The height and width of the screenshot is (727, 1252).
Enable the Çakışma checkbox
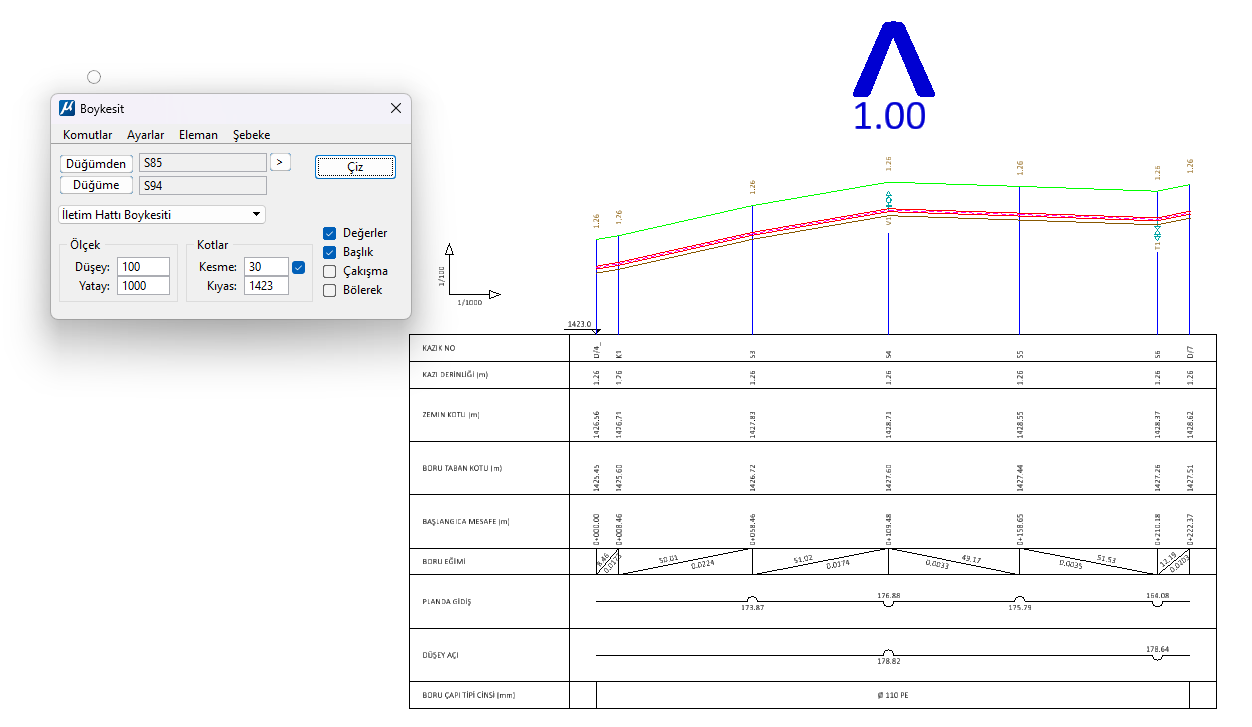point(330,271)
